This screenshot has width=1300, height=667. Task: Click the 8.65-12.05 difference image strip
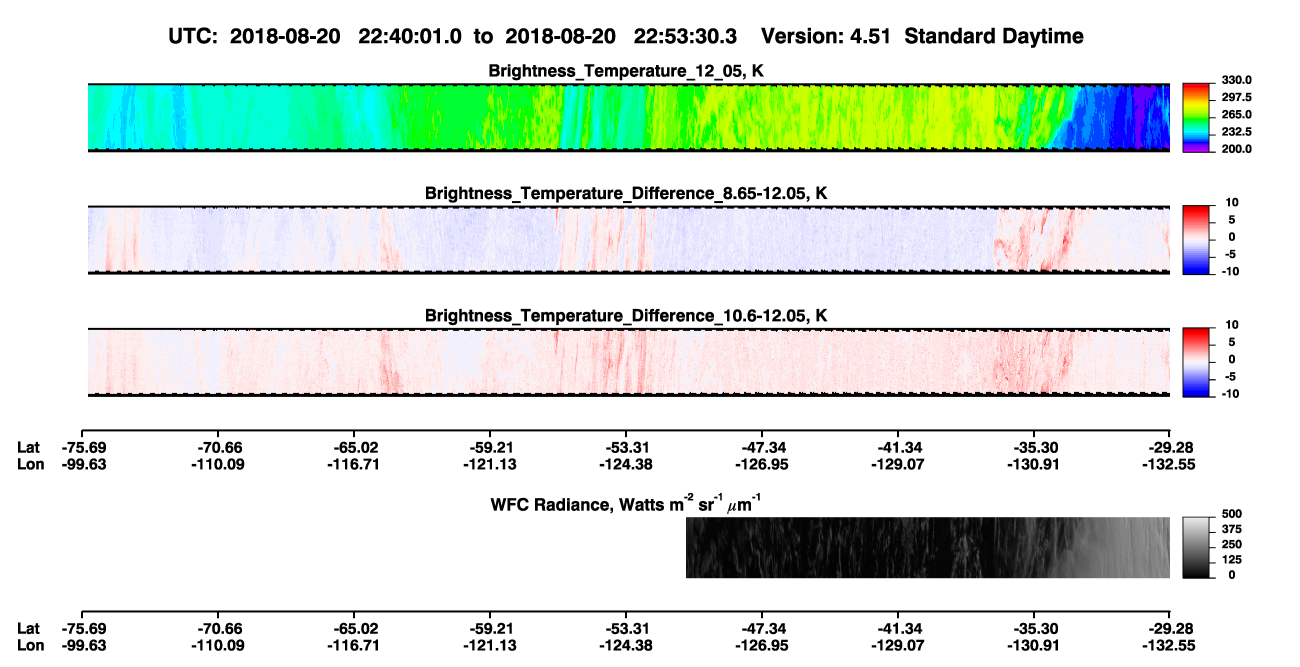629,239
